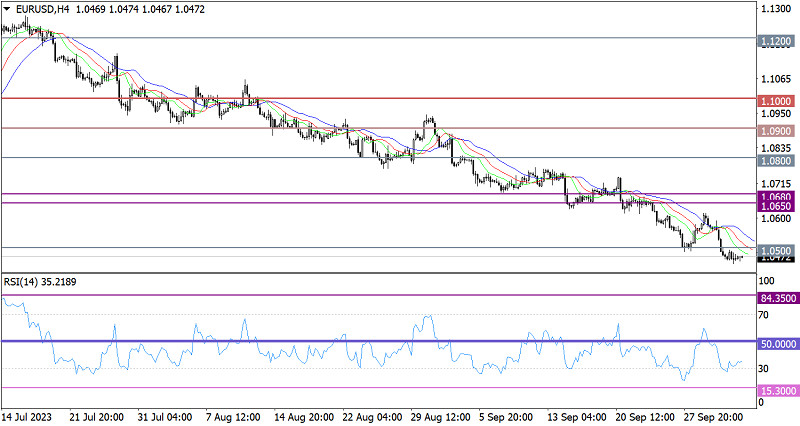Click the 22 Aug 04:00 time label
This screenshot has height=426, width=800.
pyautogui.click(x=372, y=417)
